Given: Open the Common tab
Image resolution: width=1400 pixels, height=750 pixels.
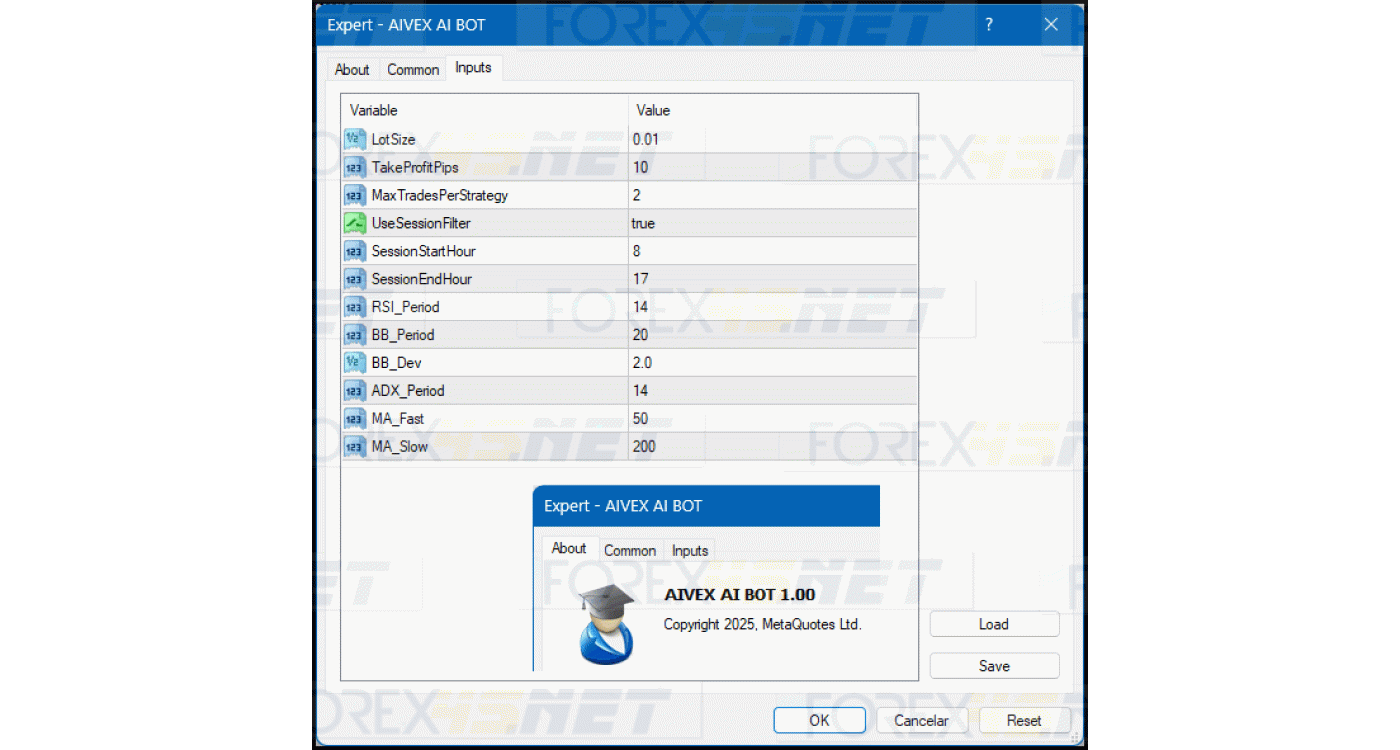Looking at the screenshot, I should (x=413, y=69).
